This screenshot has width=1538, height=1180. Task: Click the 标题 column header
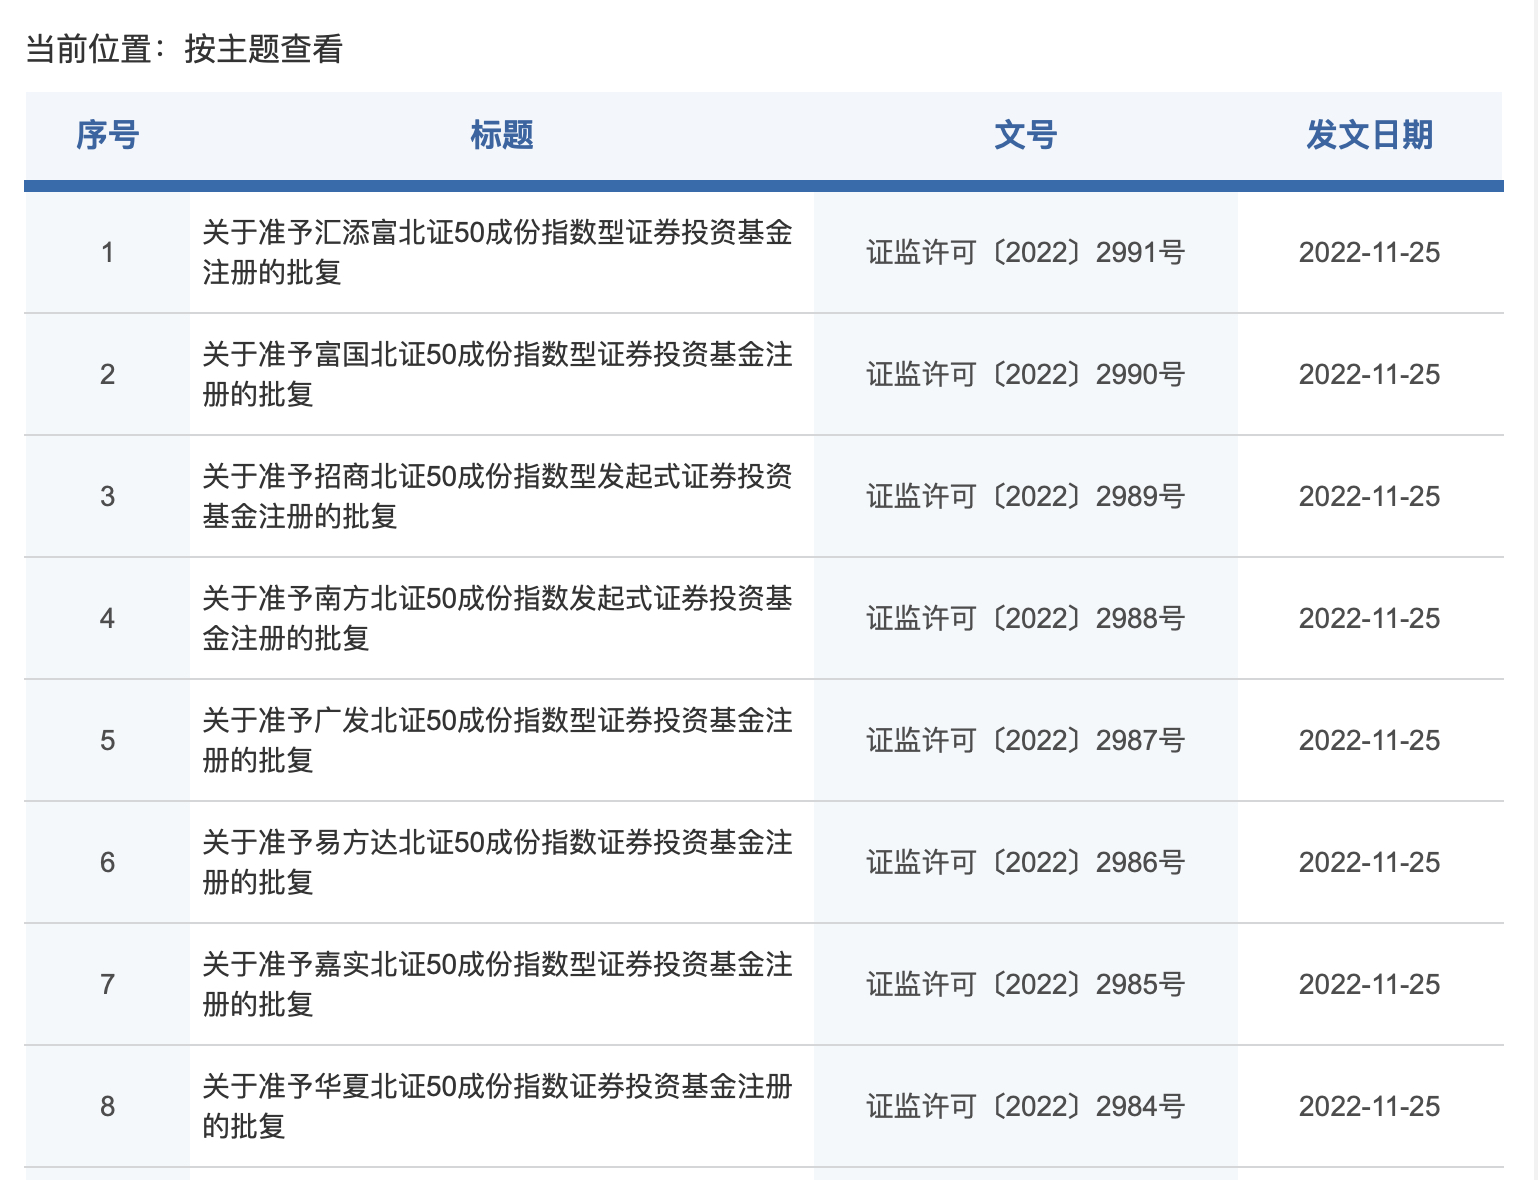tap(502, 135)
